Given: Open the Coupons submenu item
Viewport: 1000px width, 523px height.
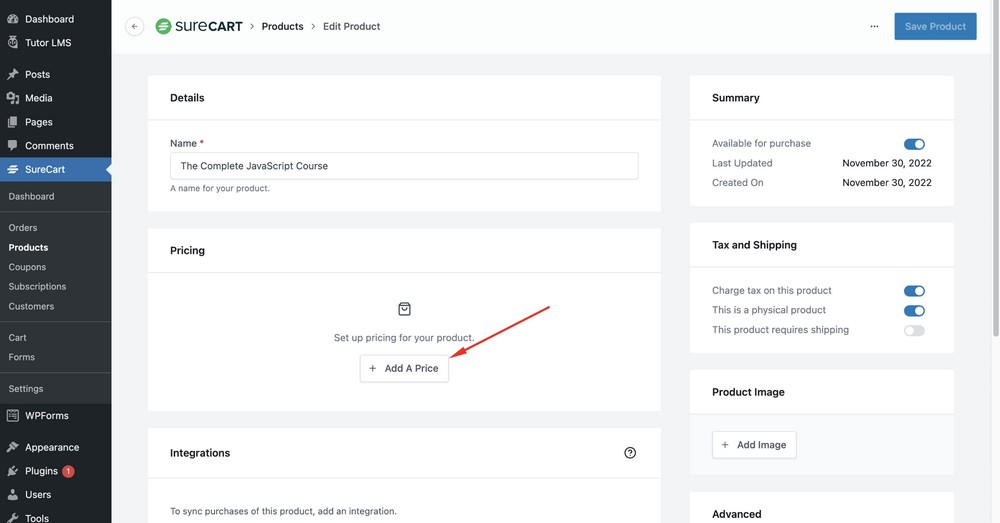Looking at the screenshot, I should click(x=27, y=267).
